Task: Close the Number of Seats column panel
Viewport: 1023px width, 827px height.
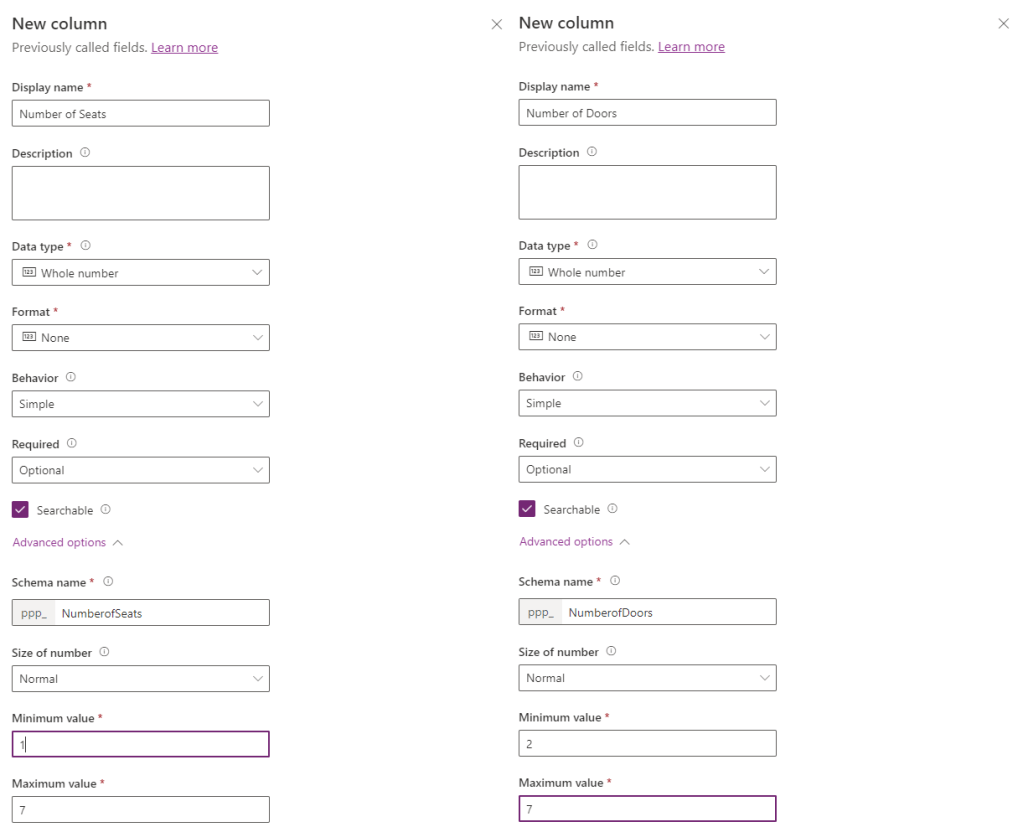Action: (x=497, y=24)
